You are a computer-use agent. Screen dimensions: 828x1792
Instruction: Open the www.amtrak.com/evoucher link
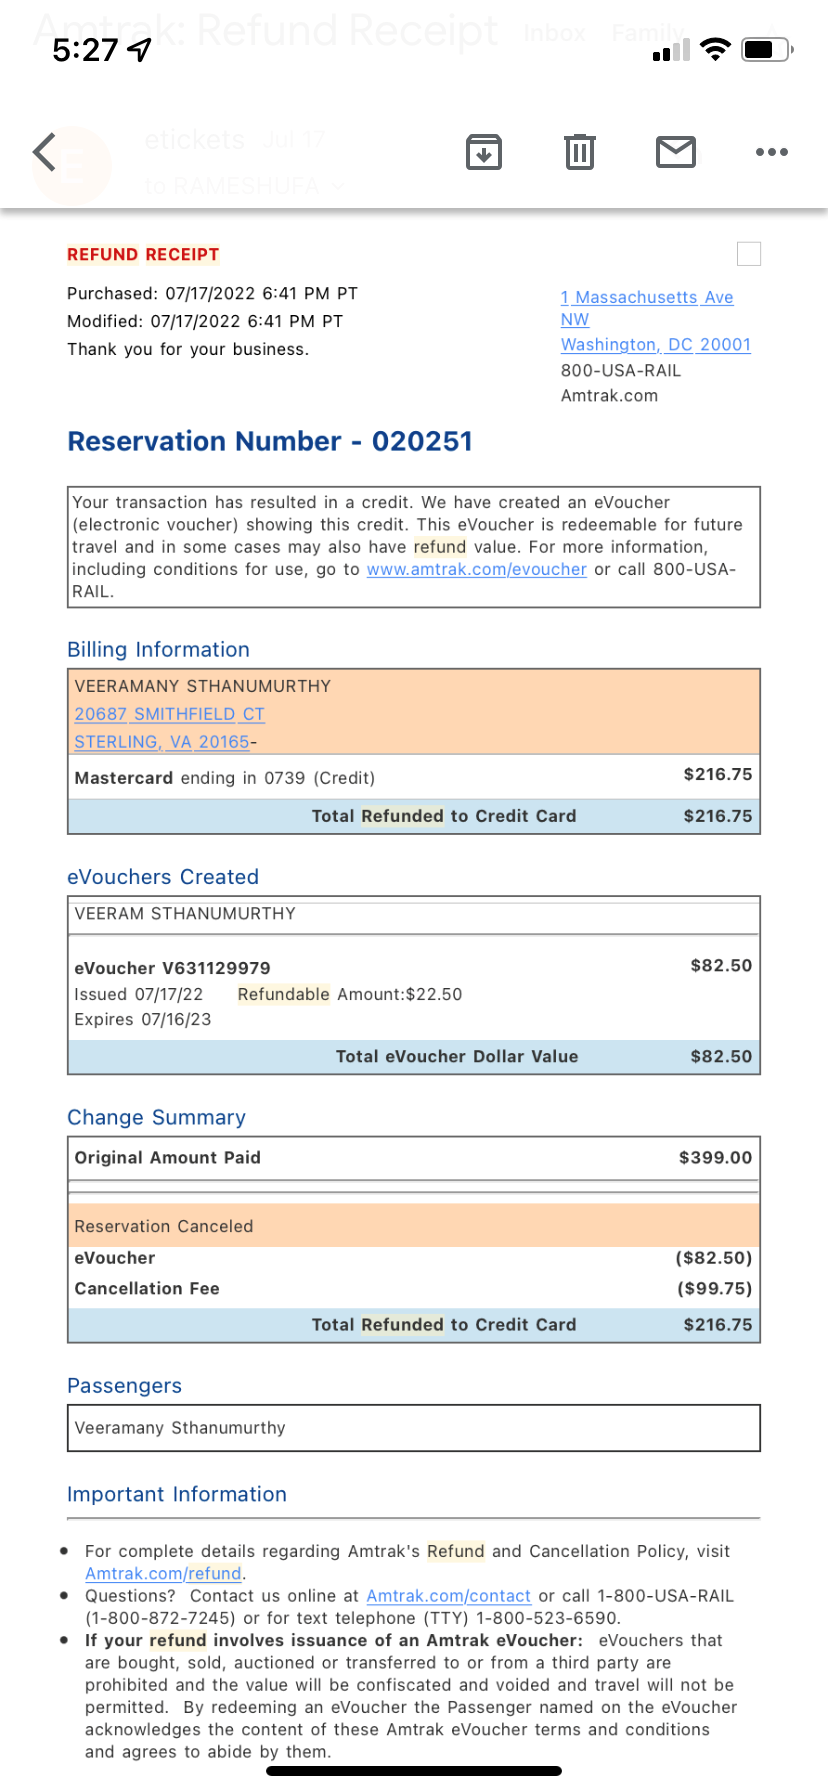(x=477, y=569)
